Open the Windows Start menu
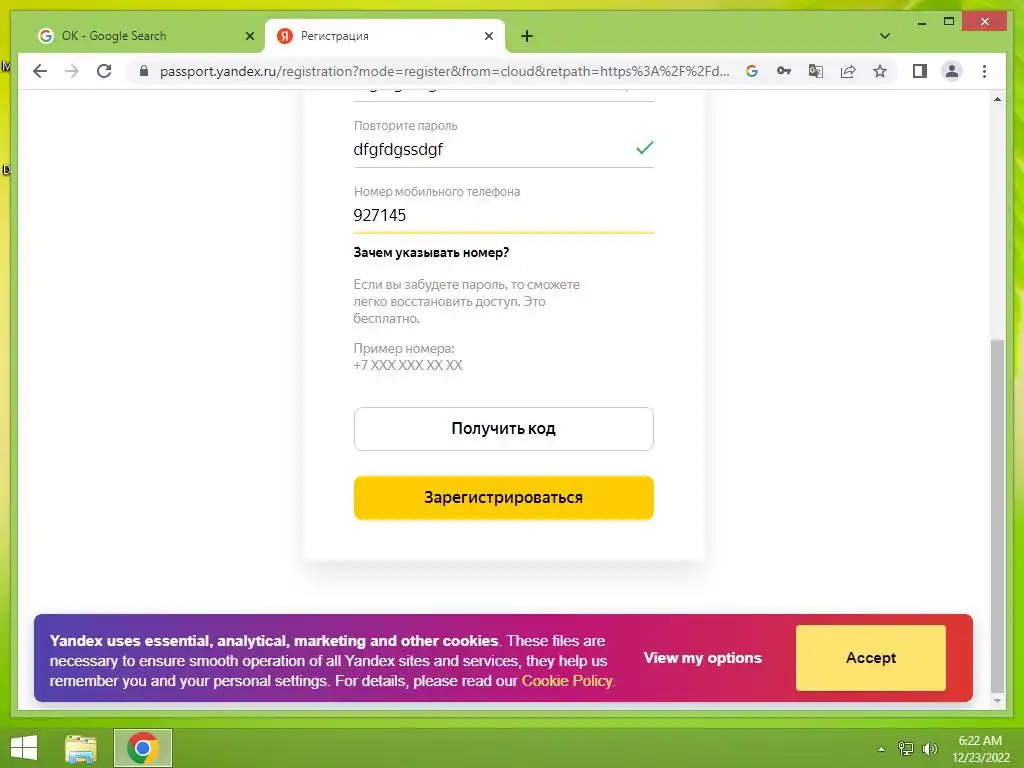Image resolution: width=1024 pixels, height=768 pixels. 24,748
